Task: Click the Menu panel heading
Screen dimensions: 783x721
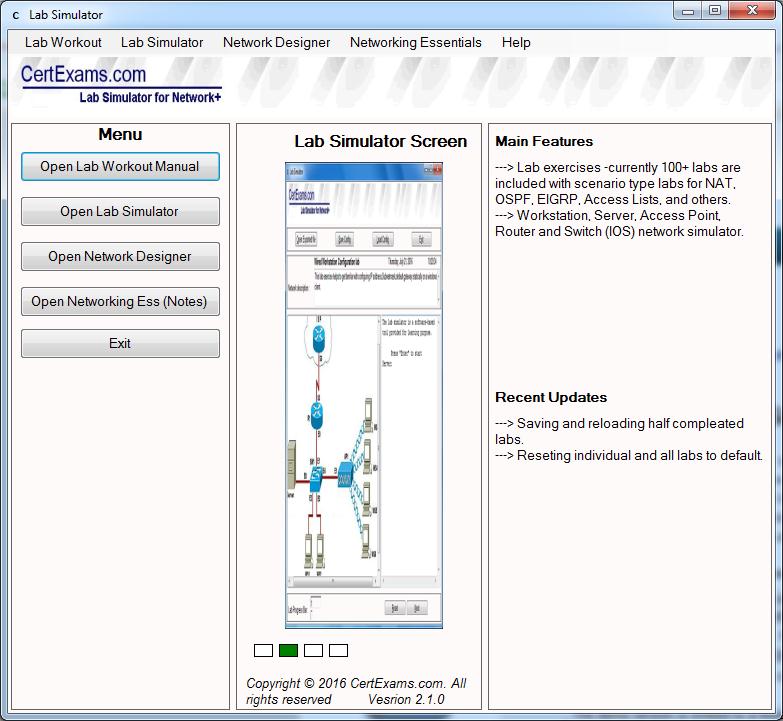Action: click(120, 134)
